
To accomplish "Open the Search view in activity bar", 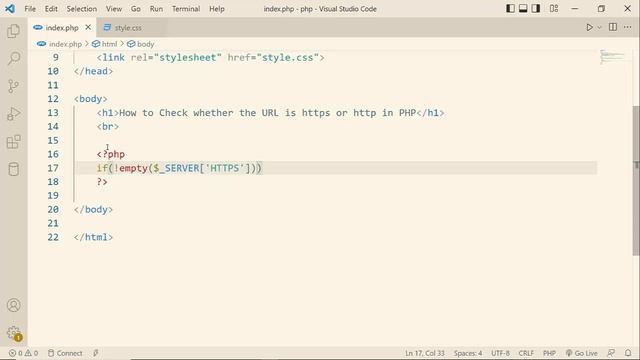I will (13, 58).
